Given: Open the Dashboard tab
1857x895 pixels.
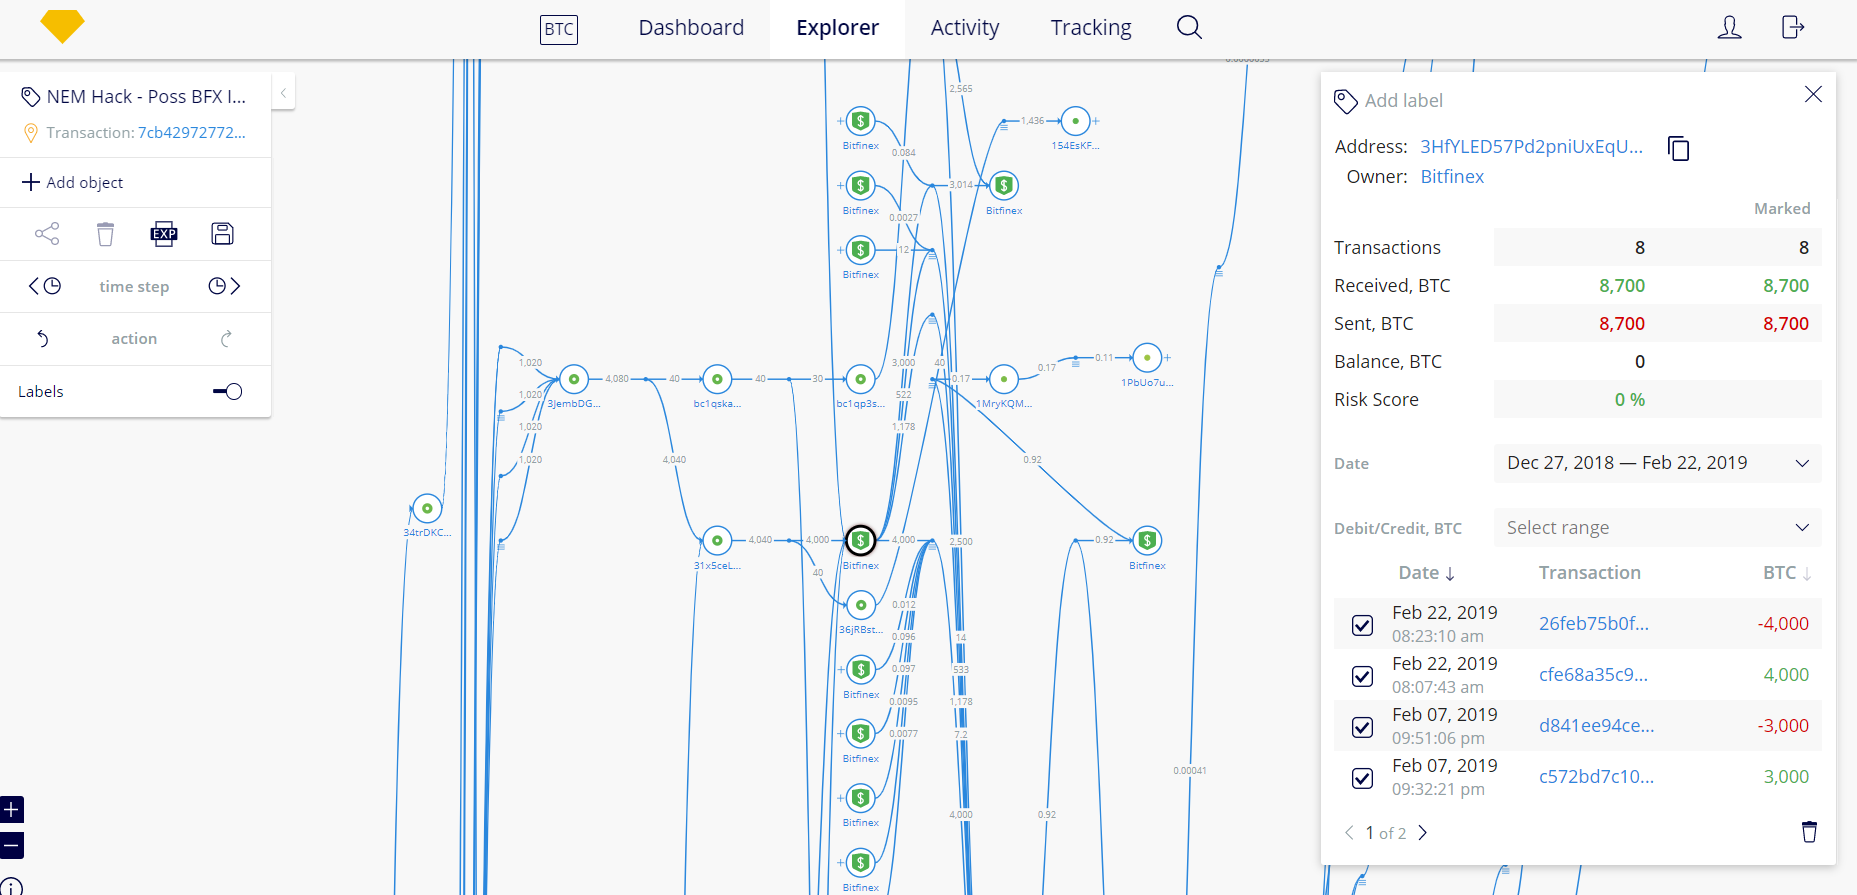Looking at the screenshot, I should click(x=691, y=28).
